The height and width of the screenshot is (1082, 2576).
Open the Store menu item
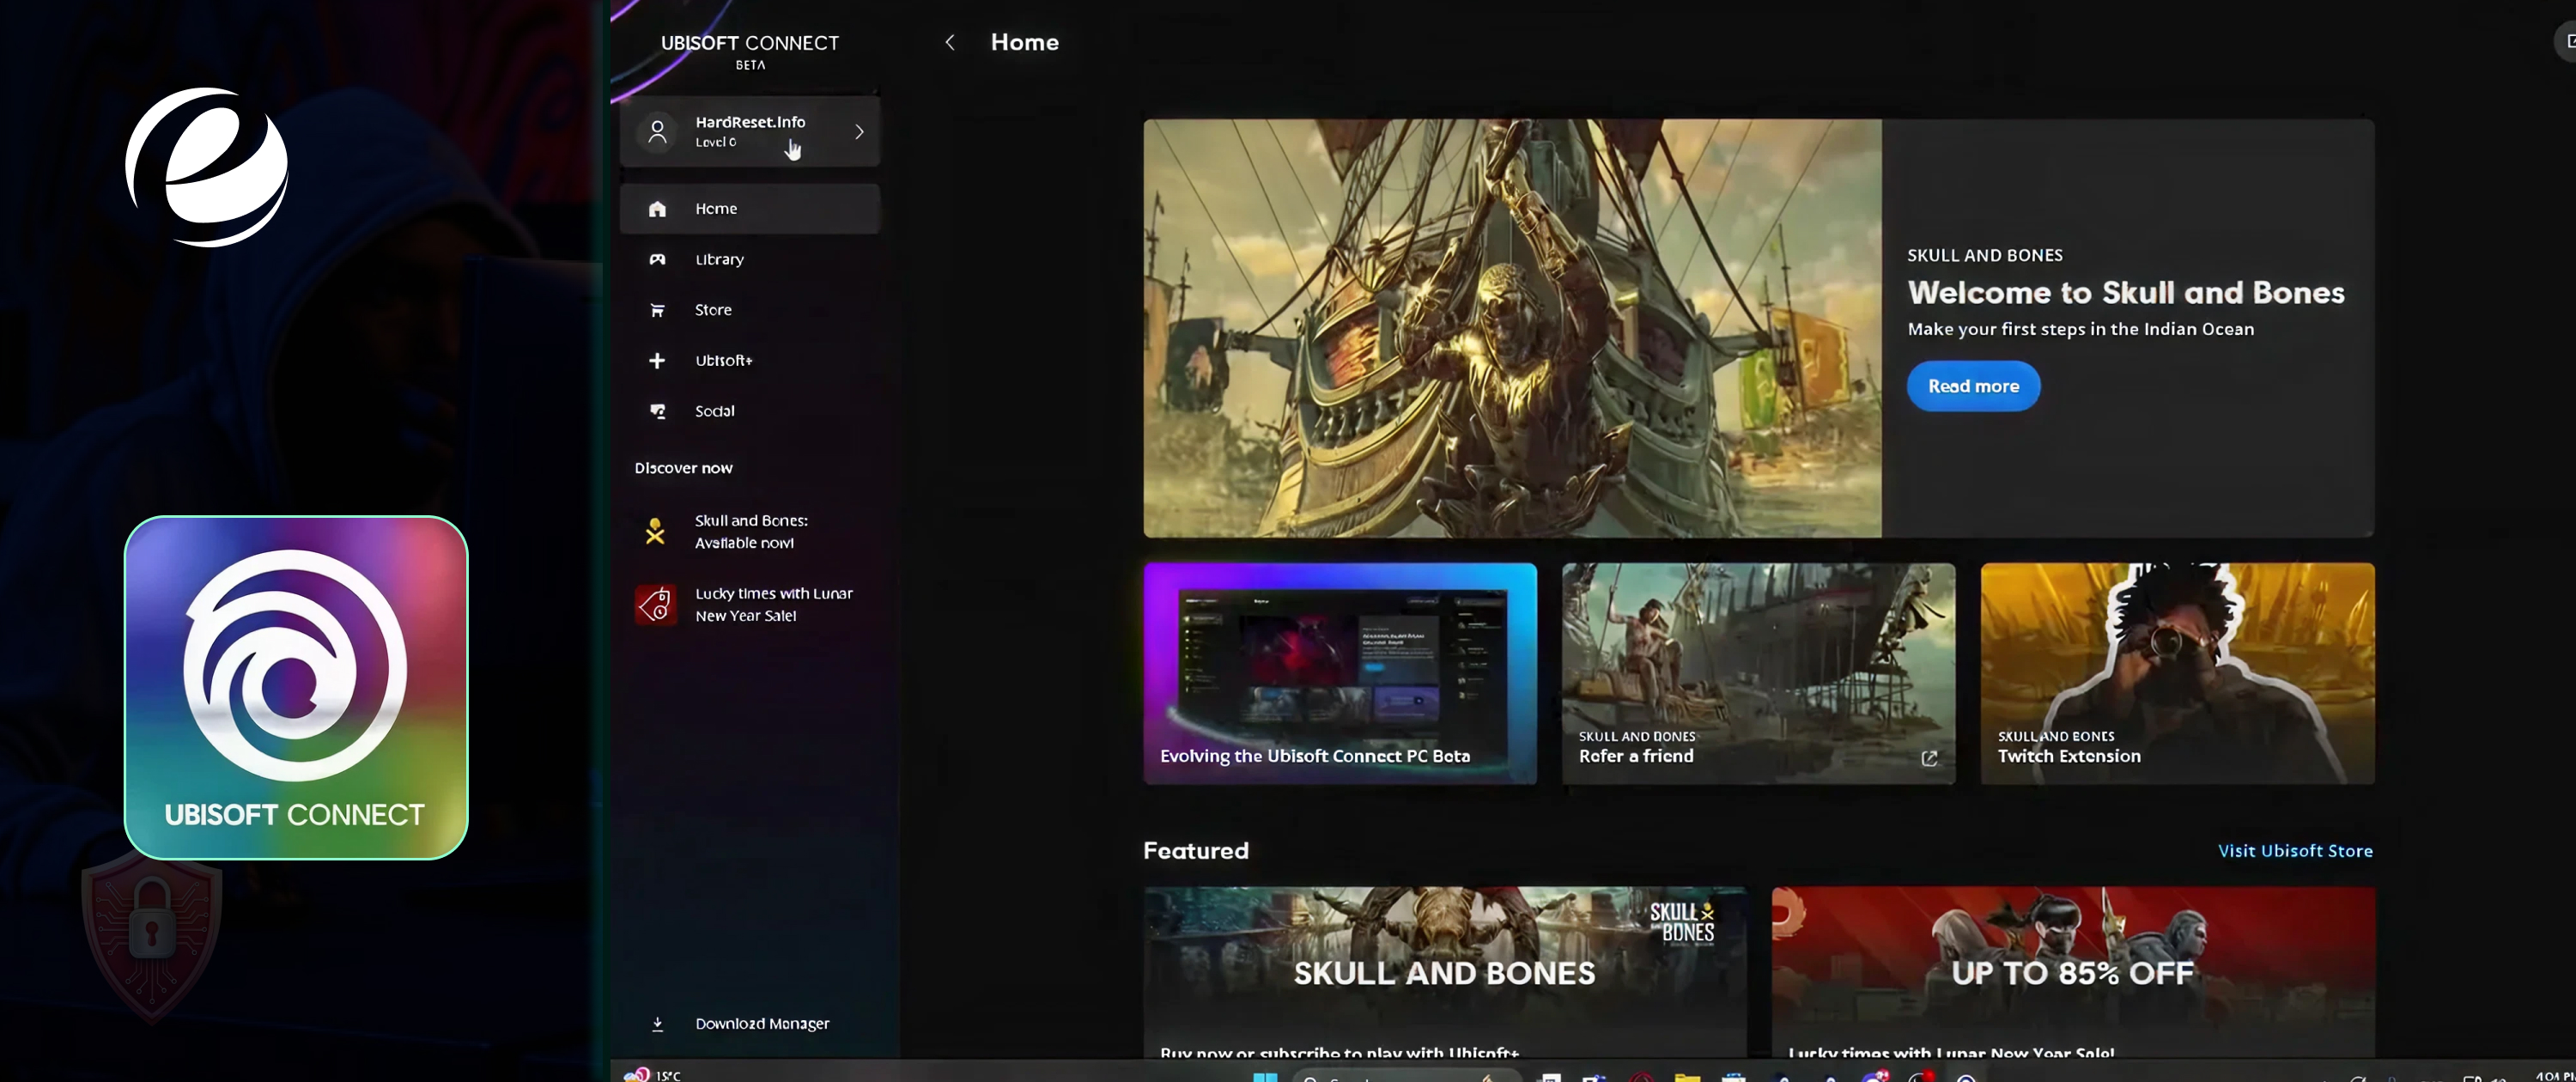[x=713, y=310]
